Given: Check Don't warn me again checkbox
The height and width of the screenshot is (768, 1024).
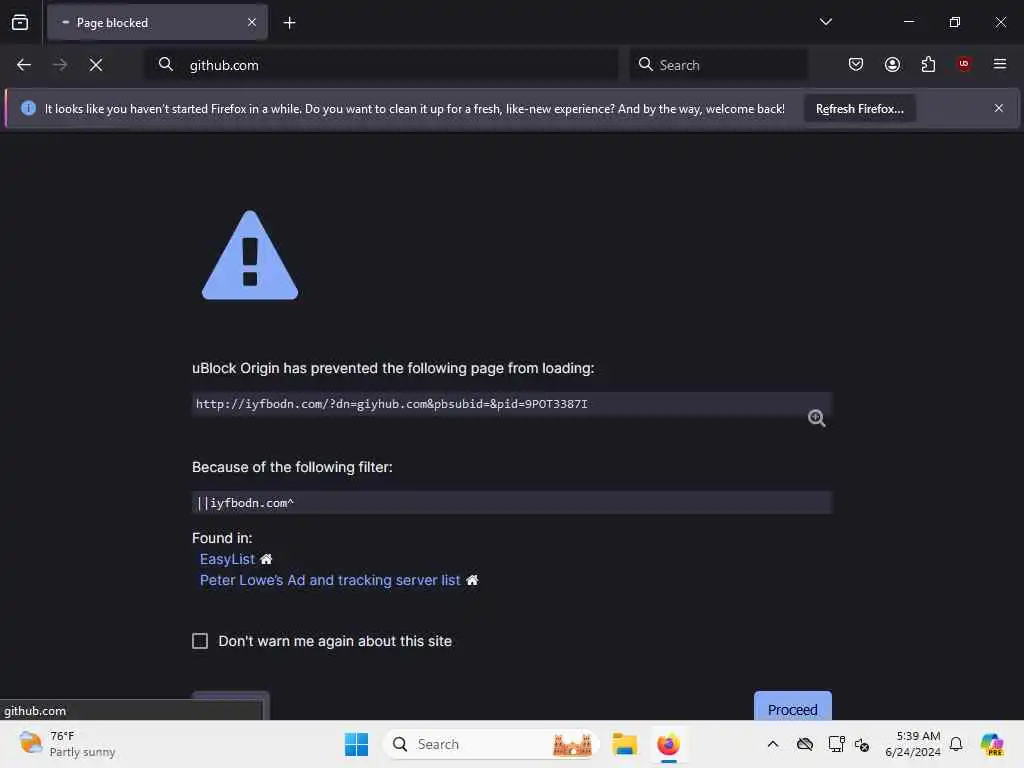Looking at the screenshot, I should (200, 641).
